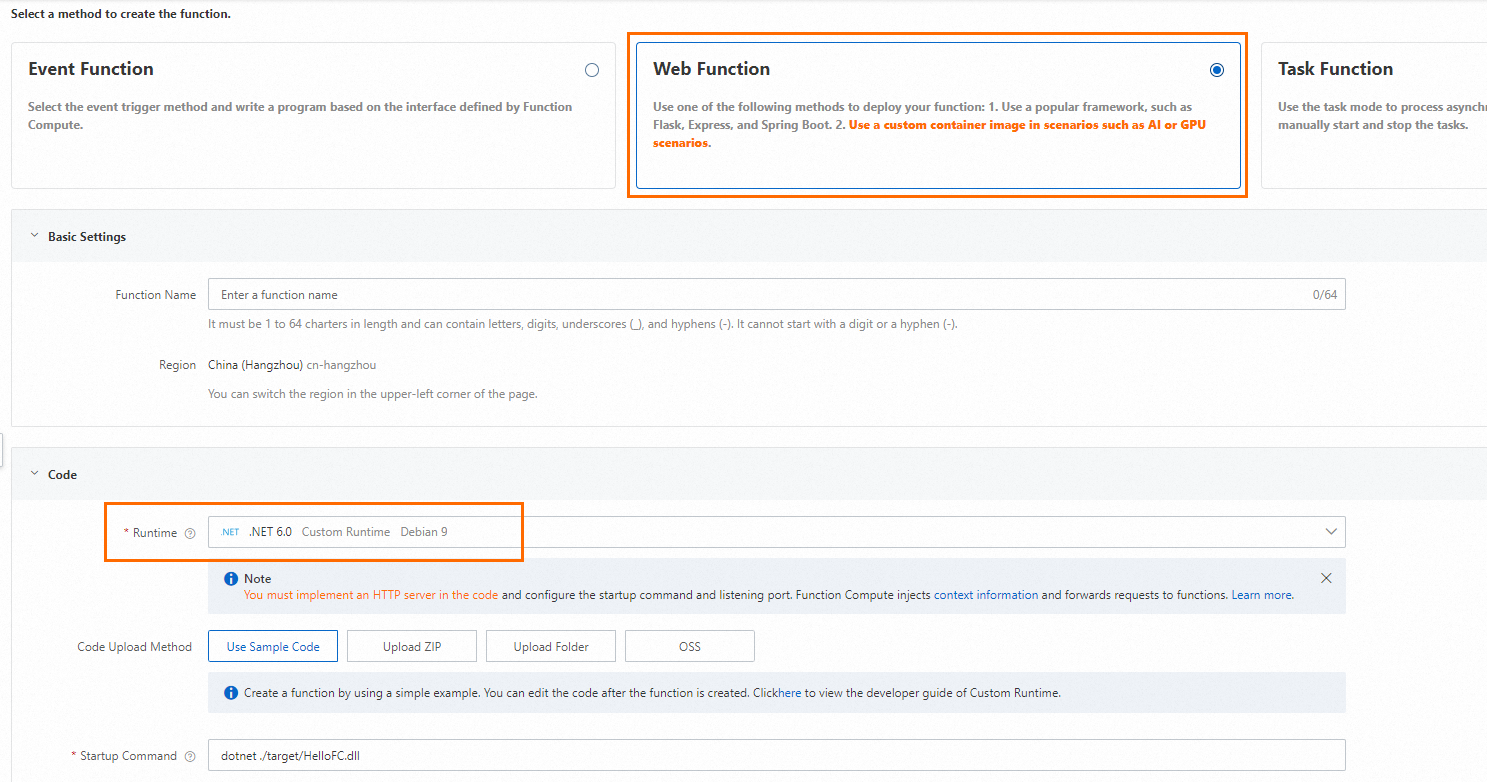Click the .NET runtime logo icon

231,532
